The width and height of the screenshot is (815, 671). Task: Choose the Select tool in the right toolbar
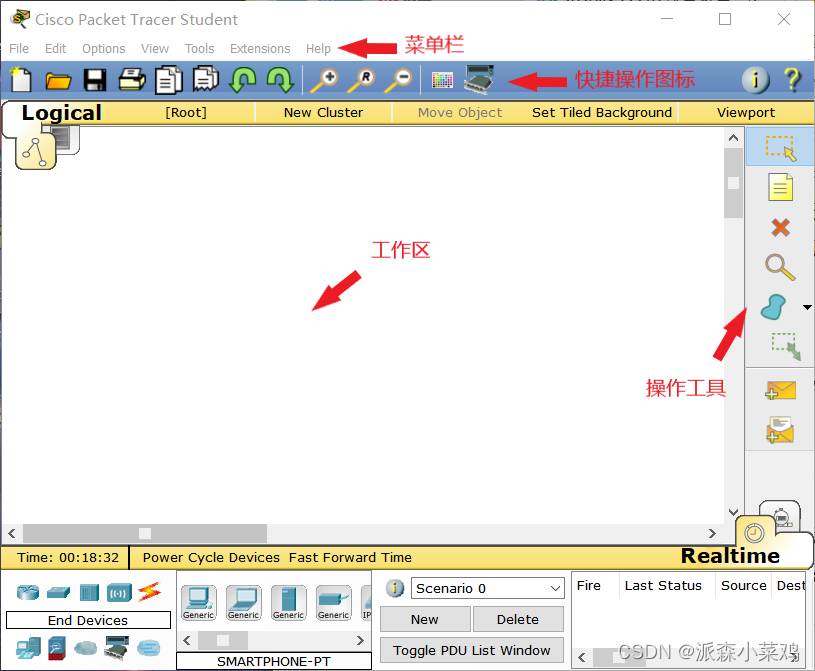click(x=780, y=148)
